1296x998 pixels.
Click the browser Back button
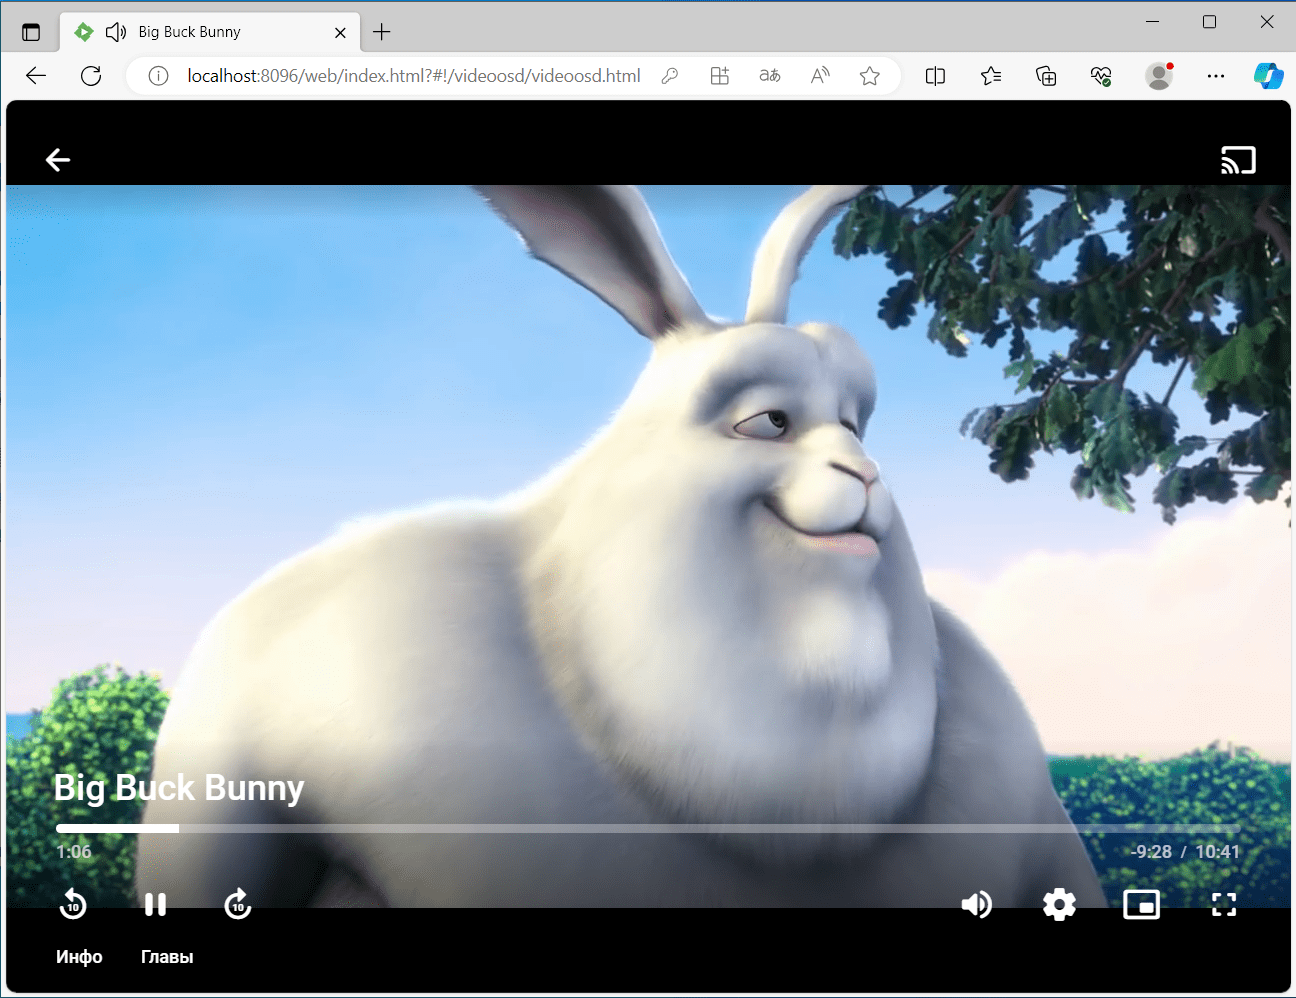[x=36, y=76]
